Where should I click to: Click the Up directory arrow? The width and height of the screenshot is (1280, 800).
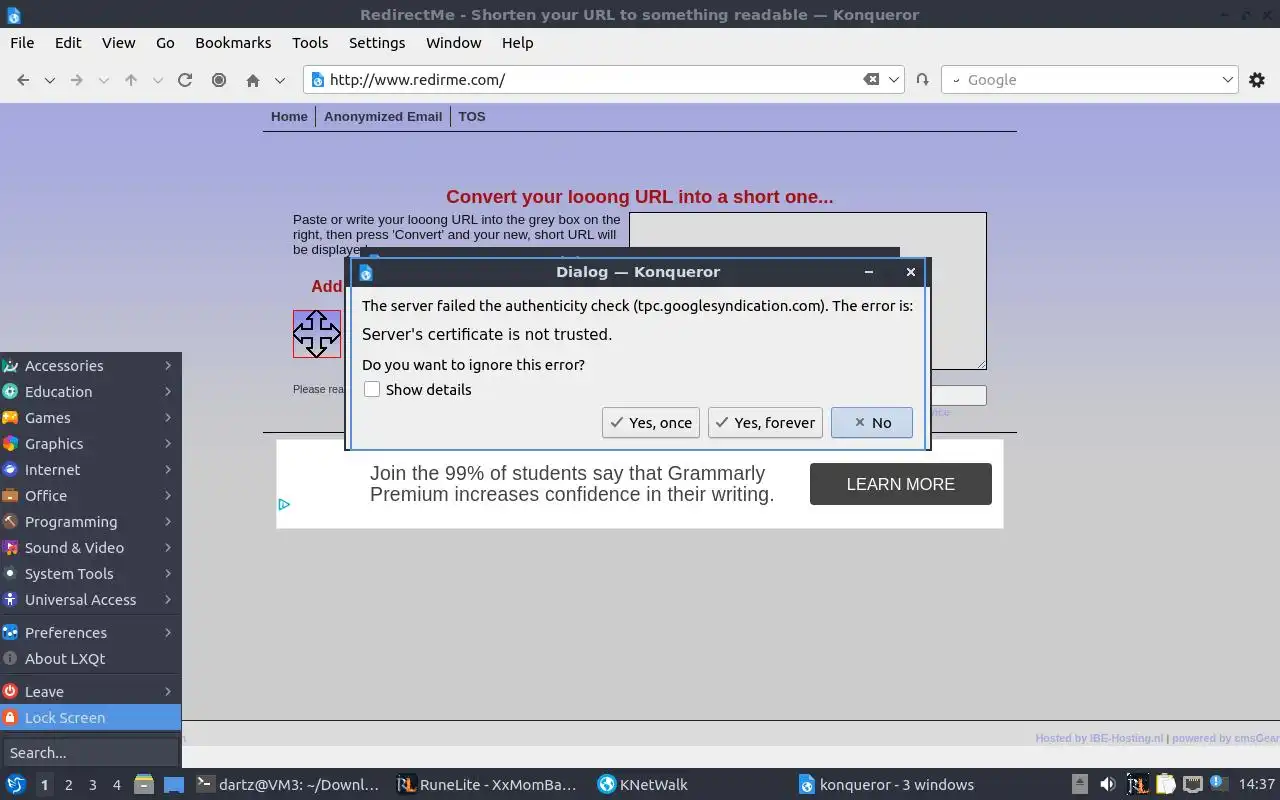coord(131,80)
